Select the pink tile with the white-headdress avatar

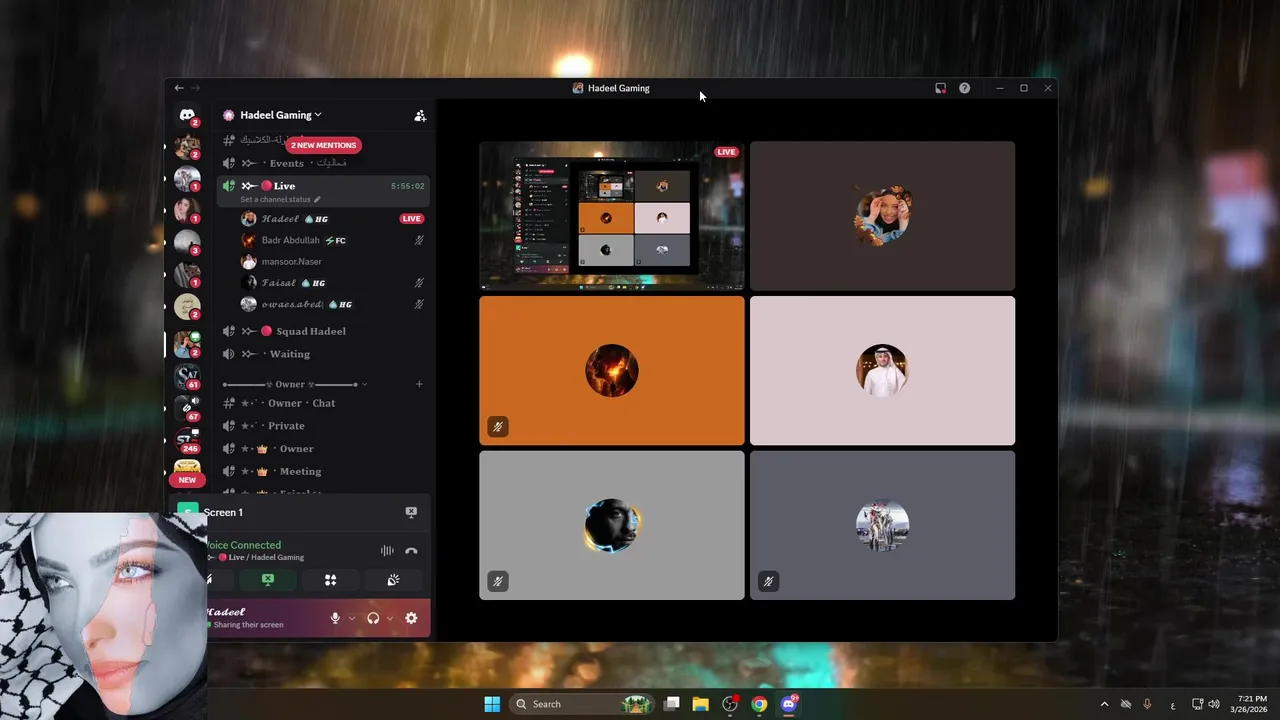tap(882, 370)
